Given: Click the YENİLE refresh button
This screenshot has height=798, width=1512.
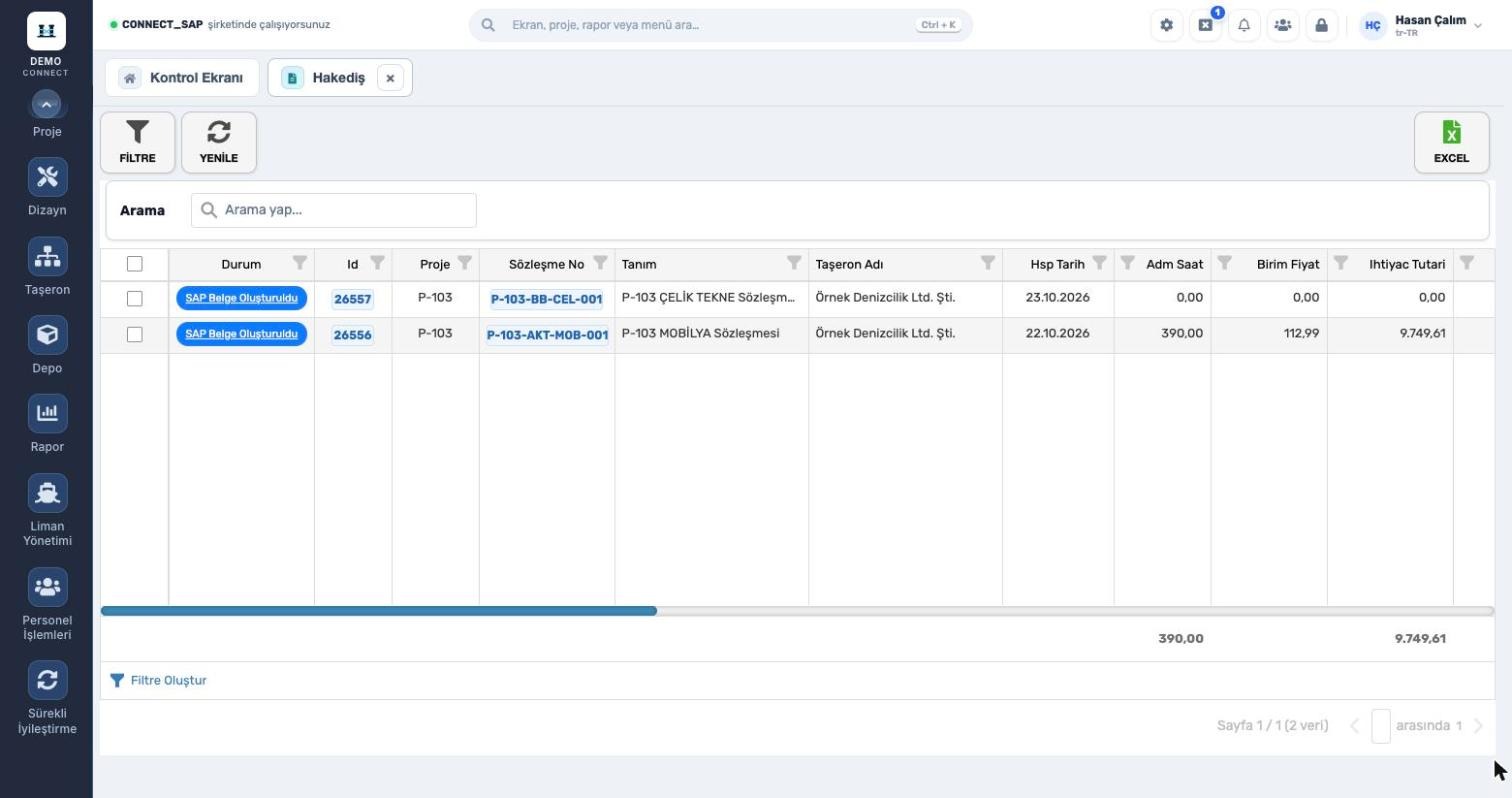Looking at the screenshot, I should click(219, 142).
